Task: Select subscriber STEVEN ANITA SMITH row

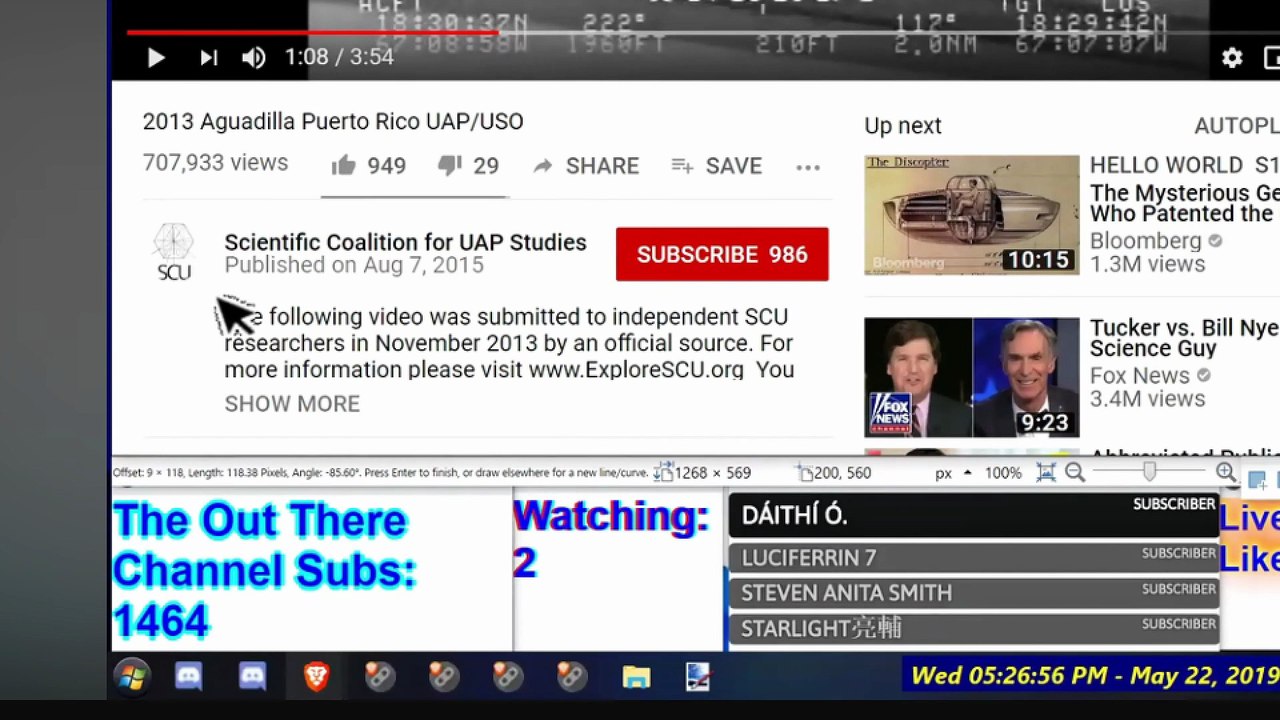Action: tap(973, 593)
